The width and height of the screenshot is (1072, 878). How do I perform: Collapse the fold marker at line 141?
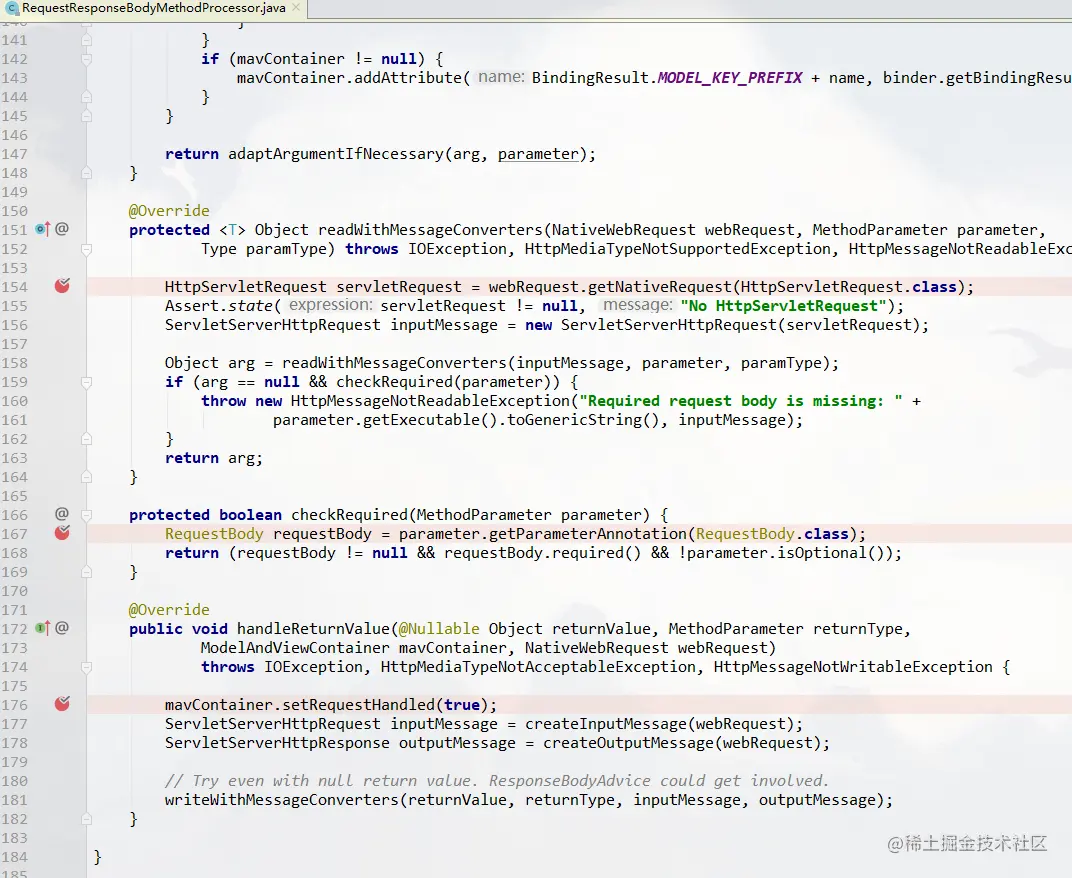click(86, 40)
